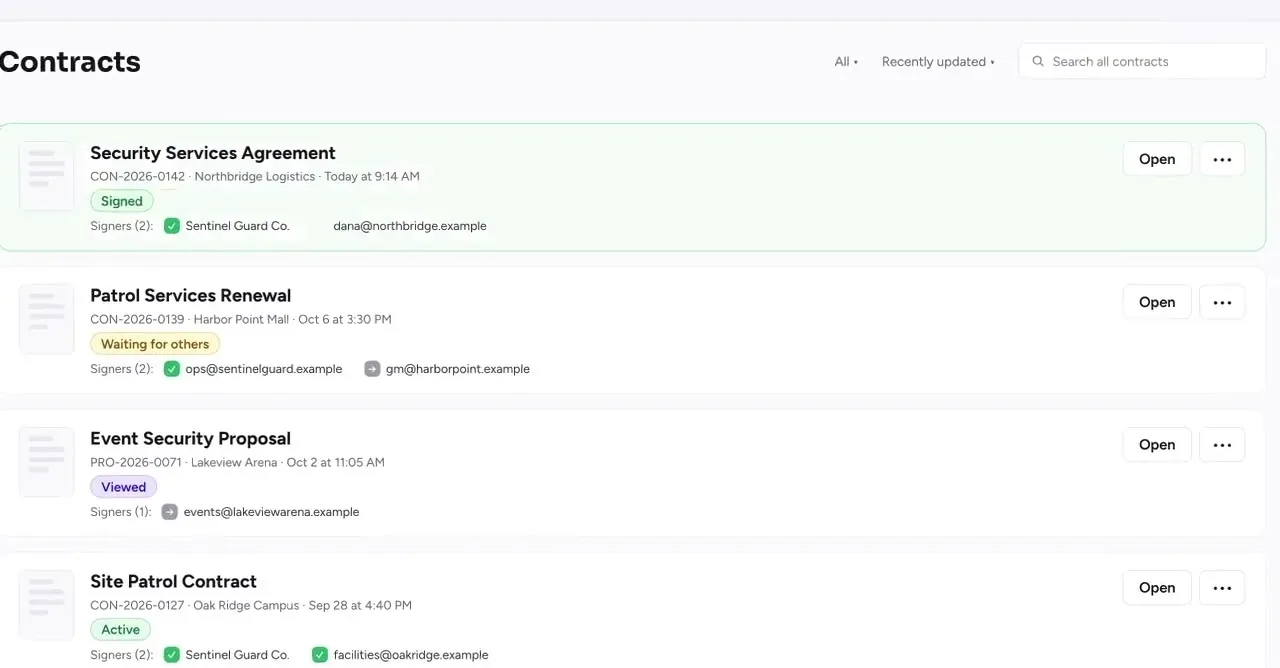Image resolution: width=1280 pixels, height=668 pixels.
Task: Click the Patrol Services Renewal title
Action: point(191,296)
